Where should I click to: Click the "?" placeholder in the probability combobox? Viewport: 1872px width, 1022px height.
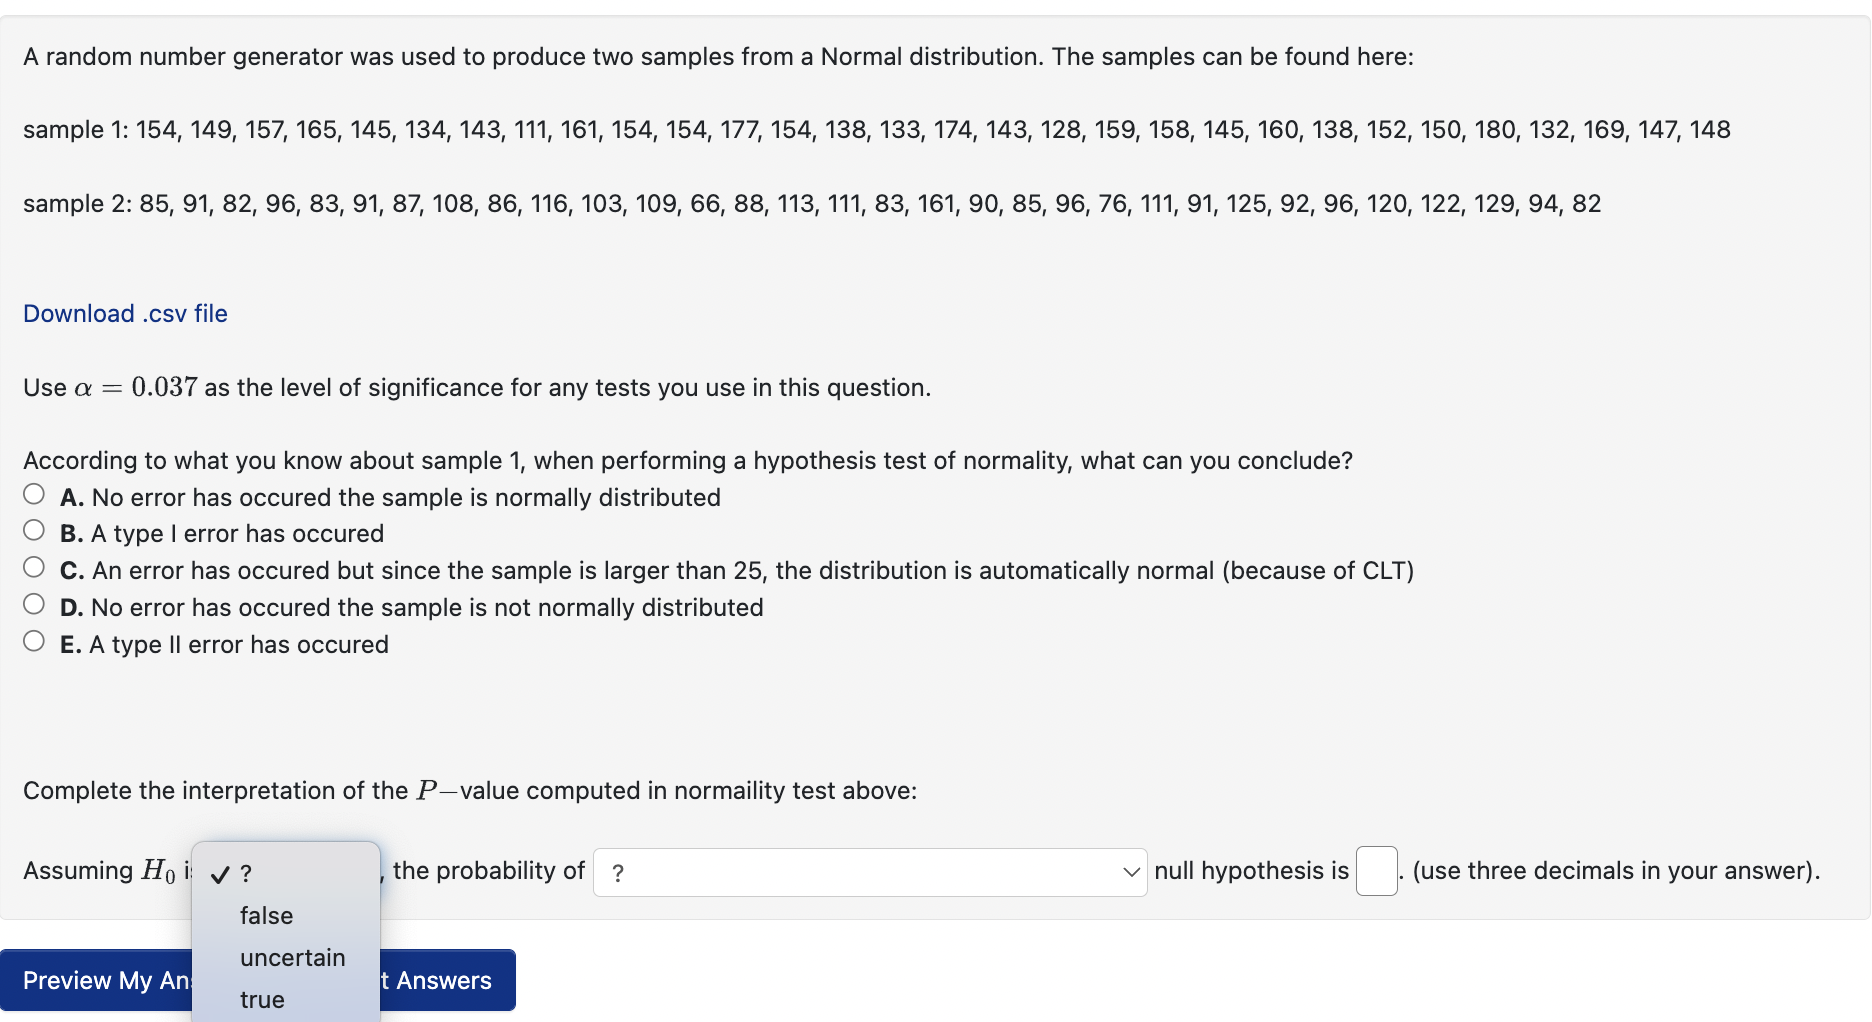click(x=618, y=871)
